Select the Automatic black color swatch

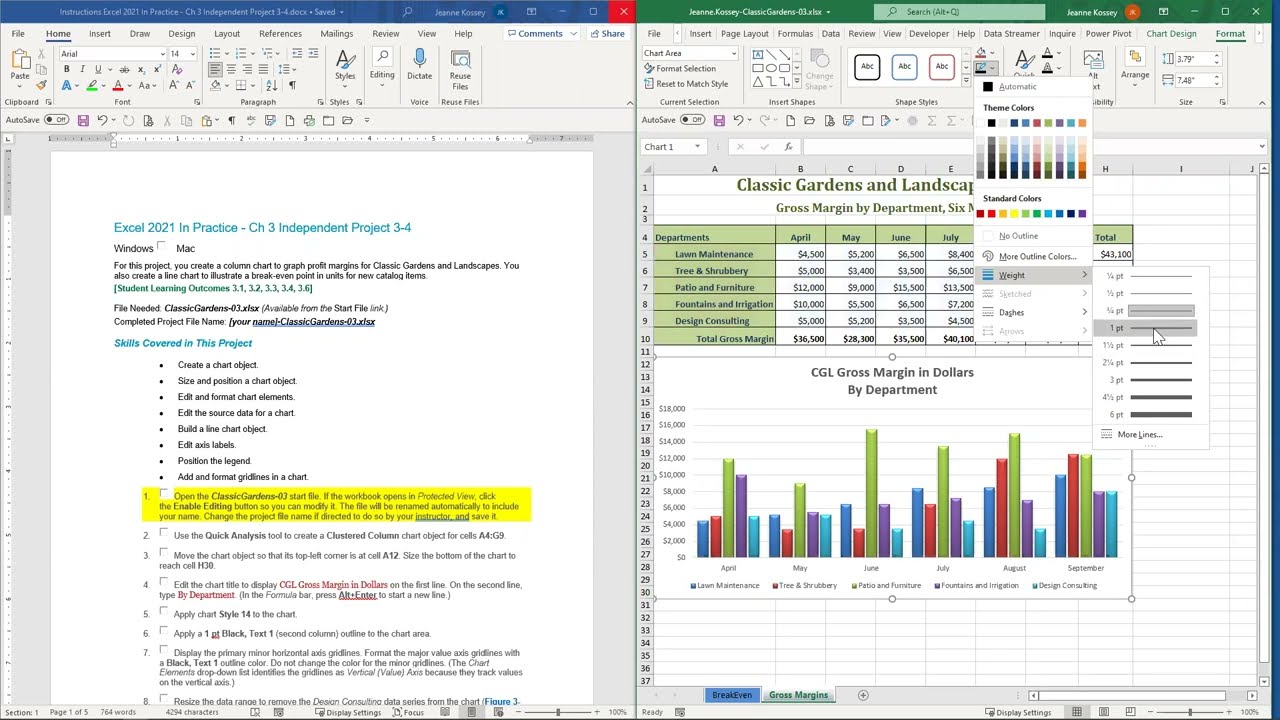click(x=988, y=87)
